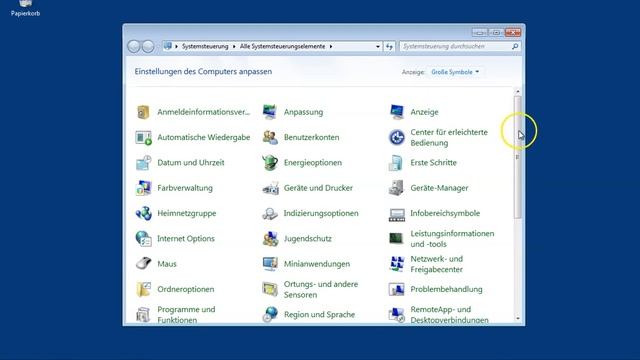
Task: Open the Heimnetzgruppe link
Action: click(187, 213)
